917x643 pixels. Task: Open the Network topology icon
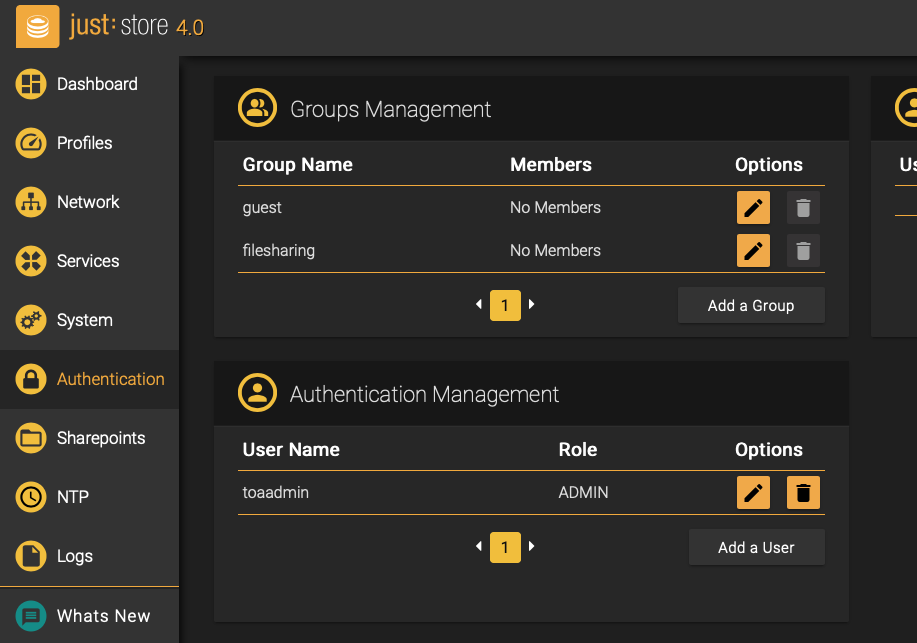pyautogui.click(x=31, y=202)
